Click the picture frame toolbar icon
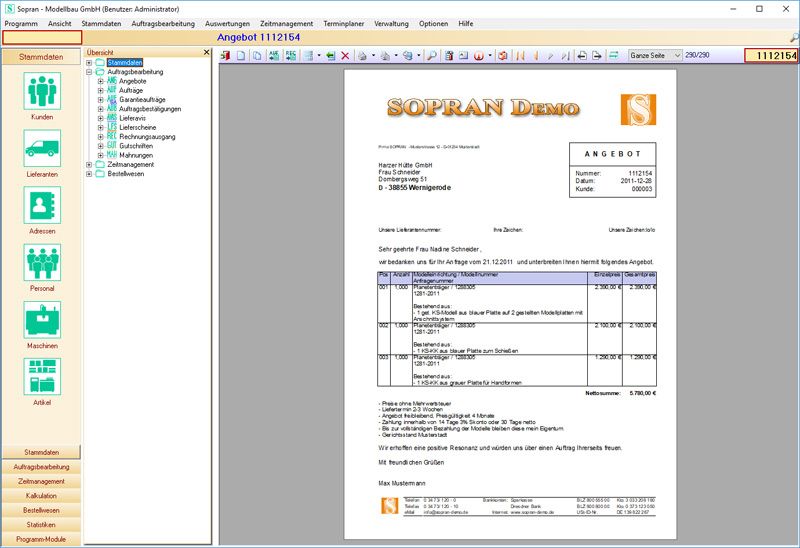The height and width of the screenshot is (548, 800). click(x=463, y=56)
